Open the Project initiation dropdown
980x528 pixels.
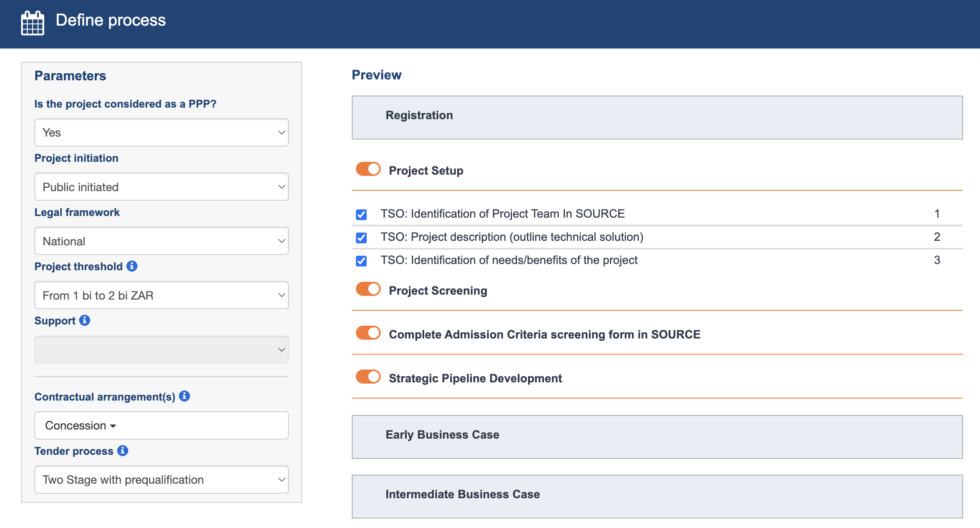tap(161, 187)
